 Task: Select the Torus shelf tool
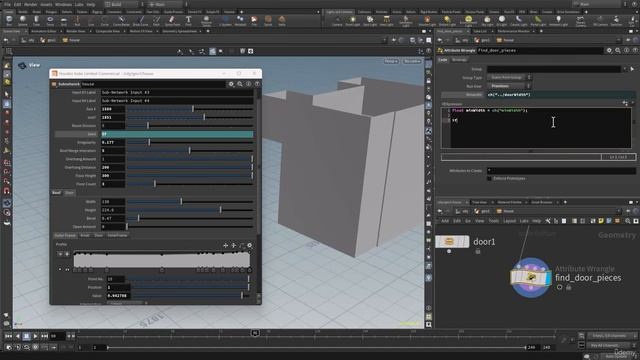(x=50, y=21)
